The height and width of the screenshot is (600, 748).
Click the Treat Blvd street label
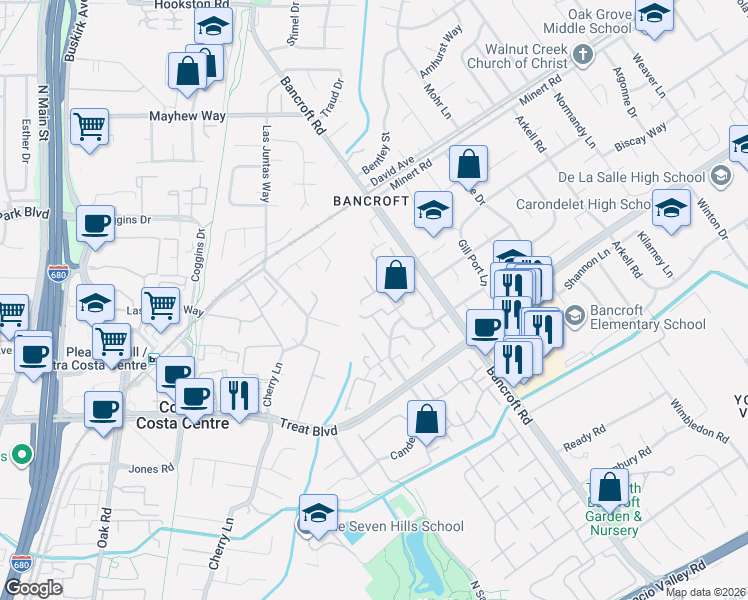tap(309, 427)
